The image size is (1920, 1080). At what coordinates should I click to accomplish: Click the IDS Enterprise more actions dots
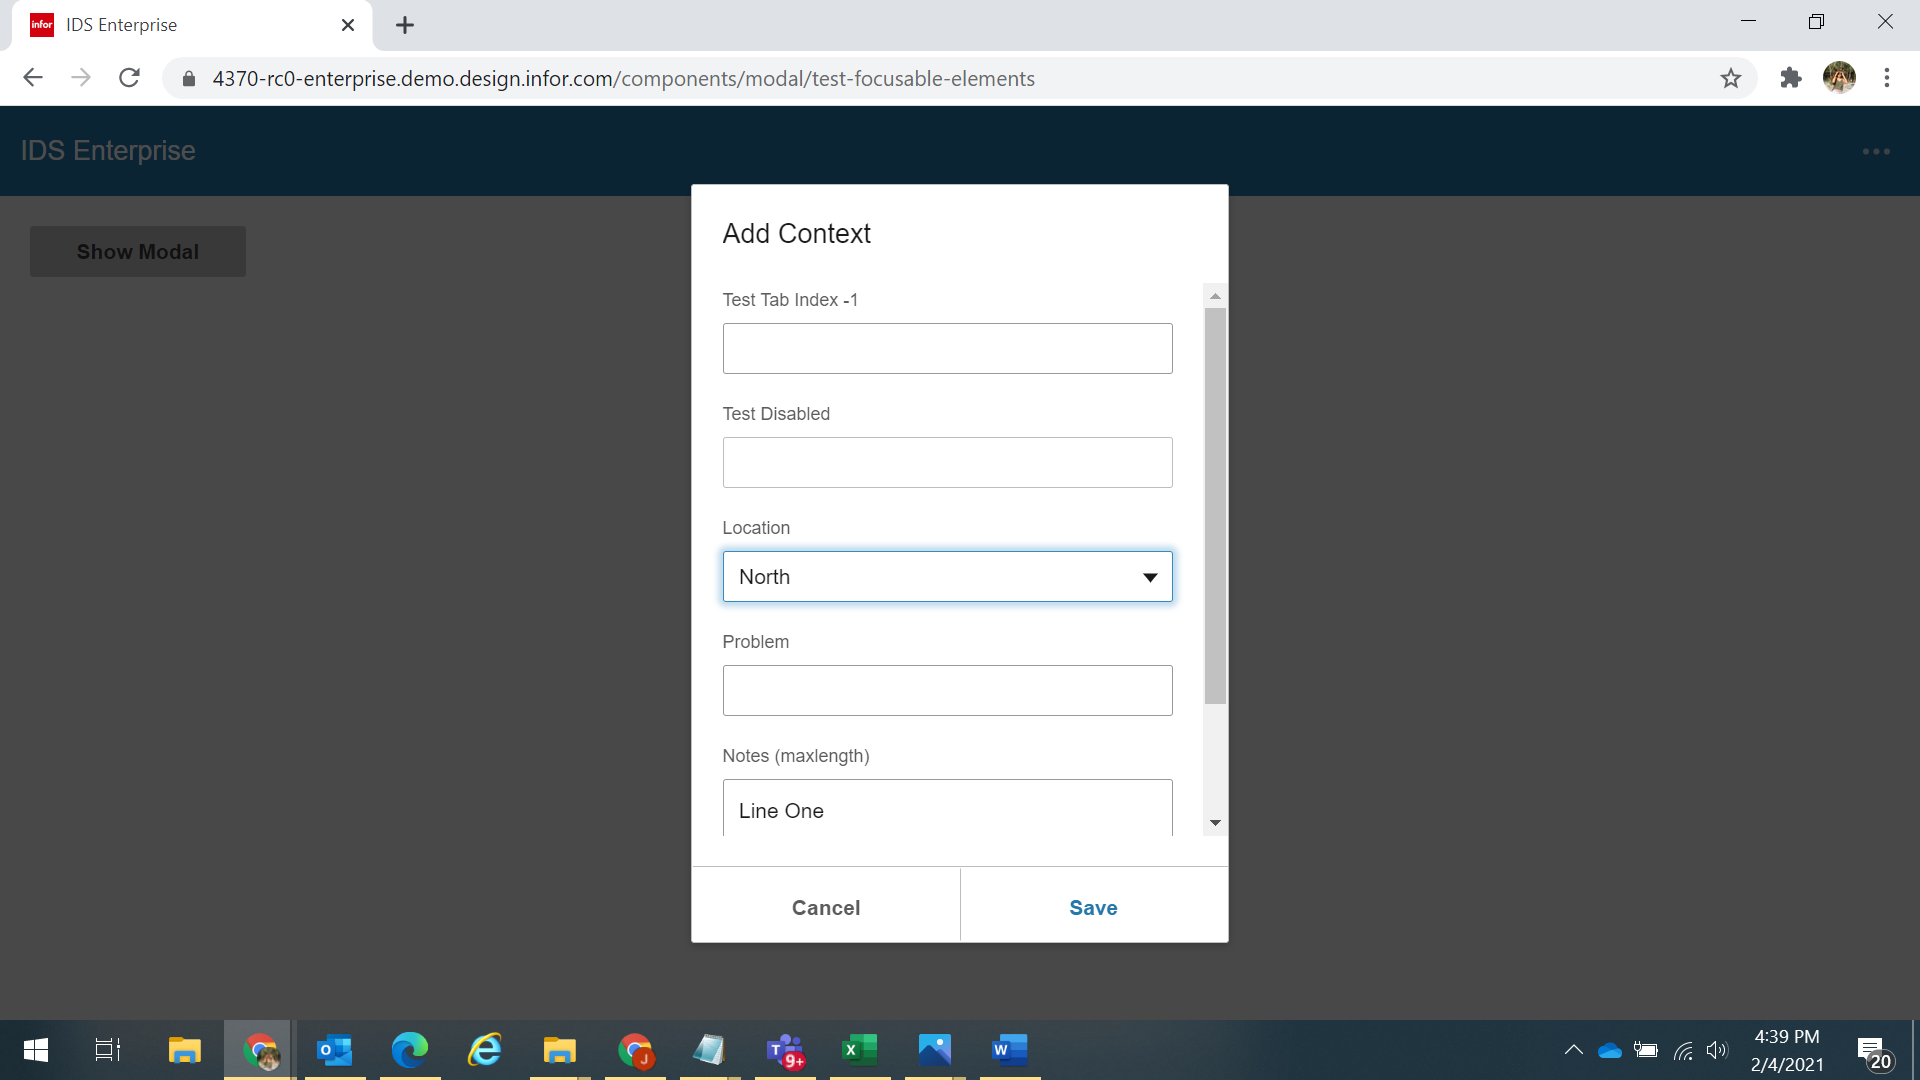tap(1876, 151)
